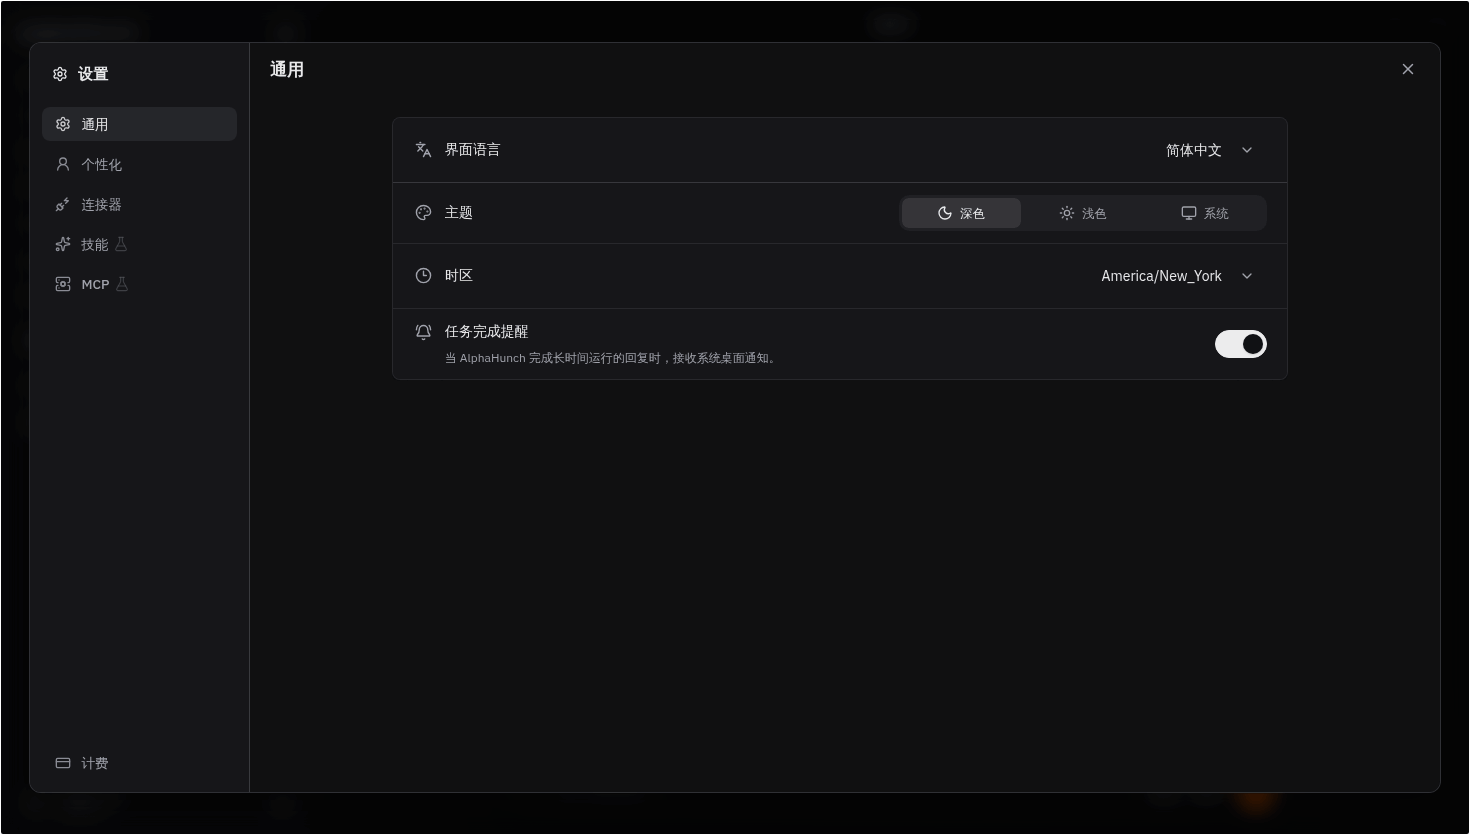This screenshot has height=835, width=1470.
Task: Close the settings dialog with the X
Action: coord(1408,69)
